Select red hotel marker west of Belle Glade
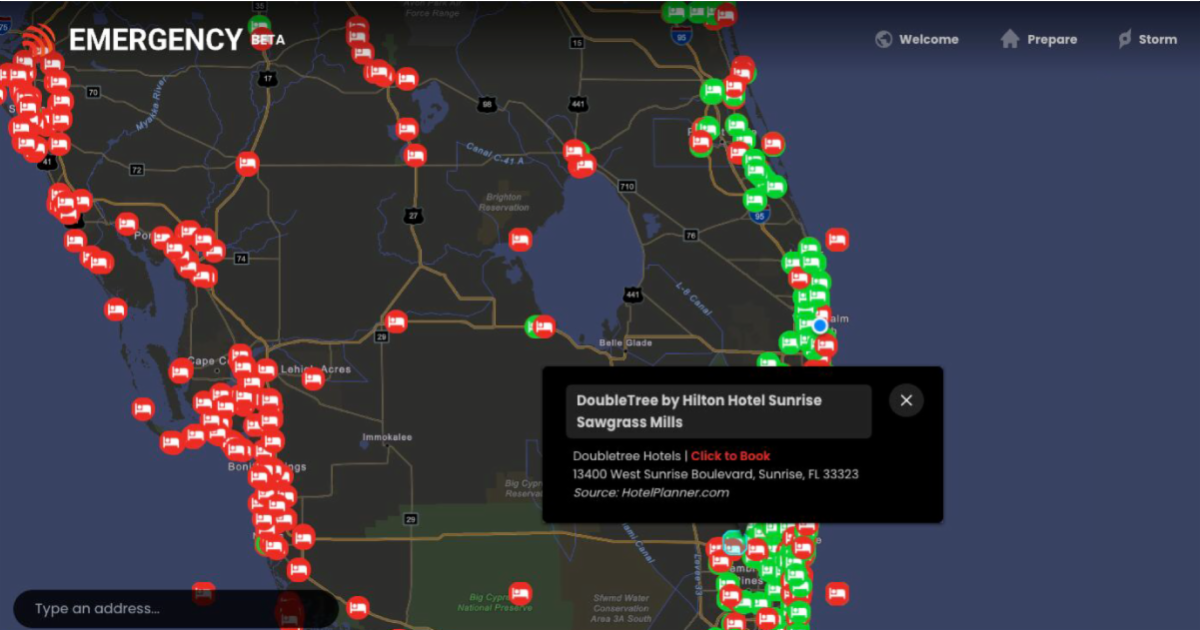Viewport: 1200px width, 630px height. click(x=544, y=326)
